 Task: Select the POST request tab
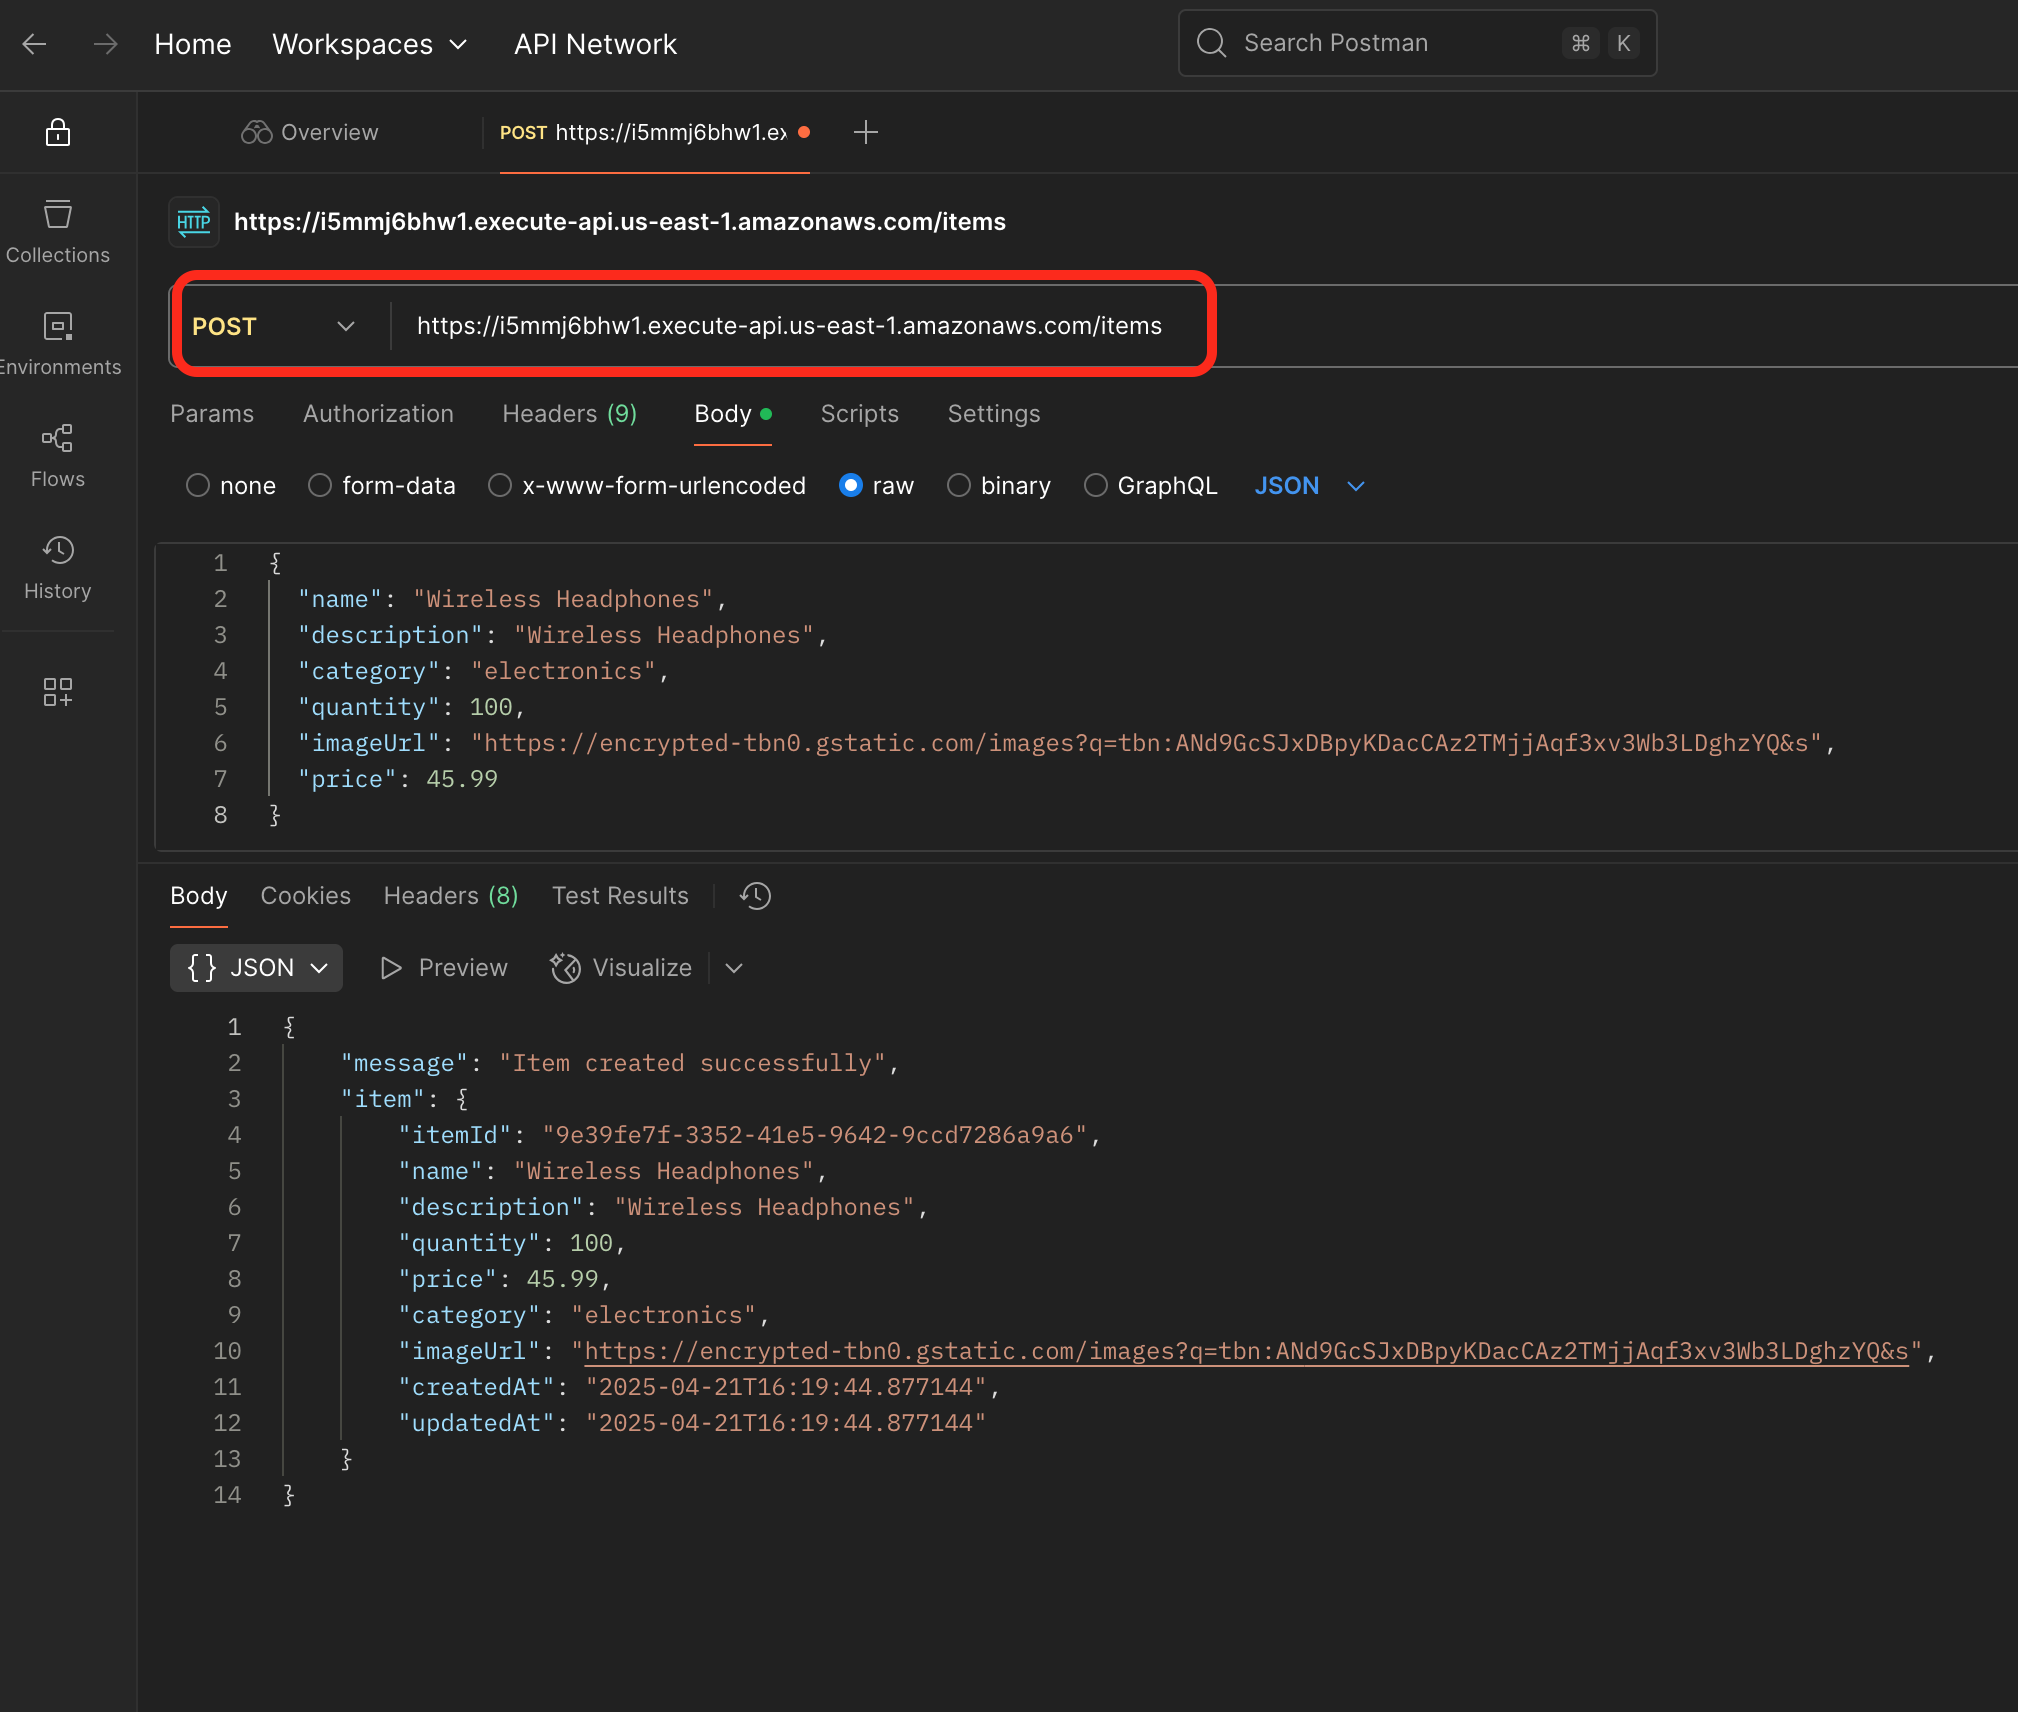click(x=654, y=132)
